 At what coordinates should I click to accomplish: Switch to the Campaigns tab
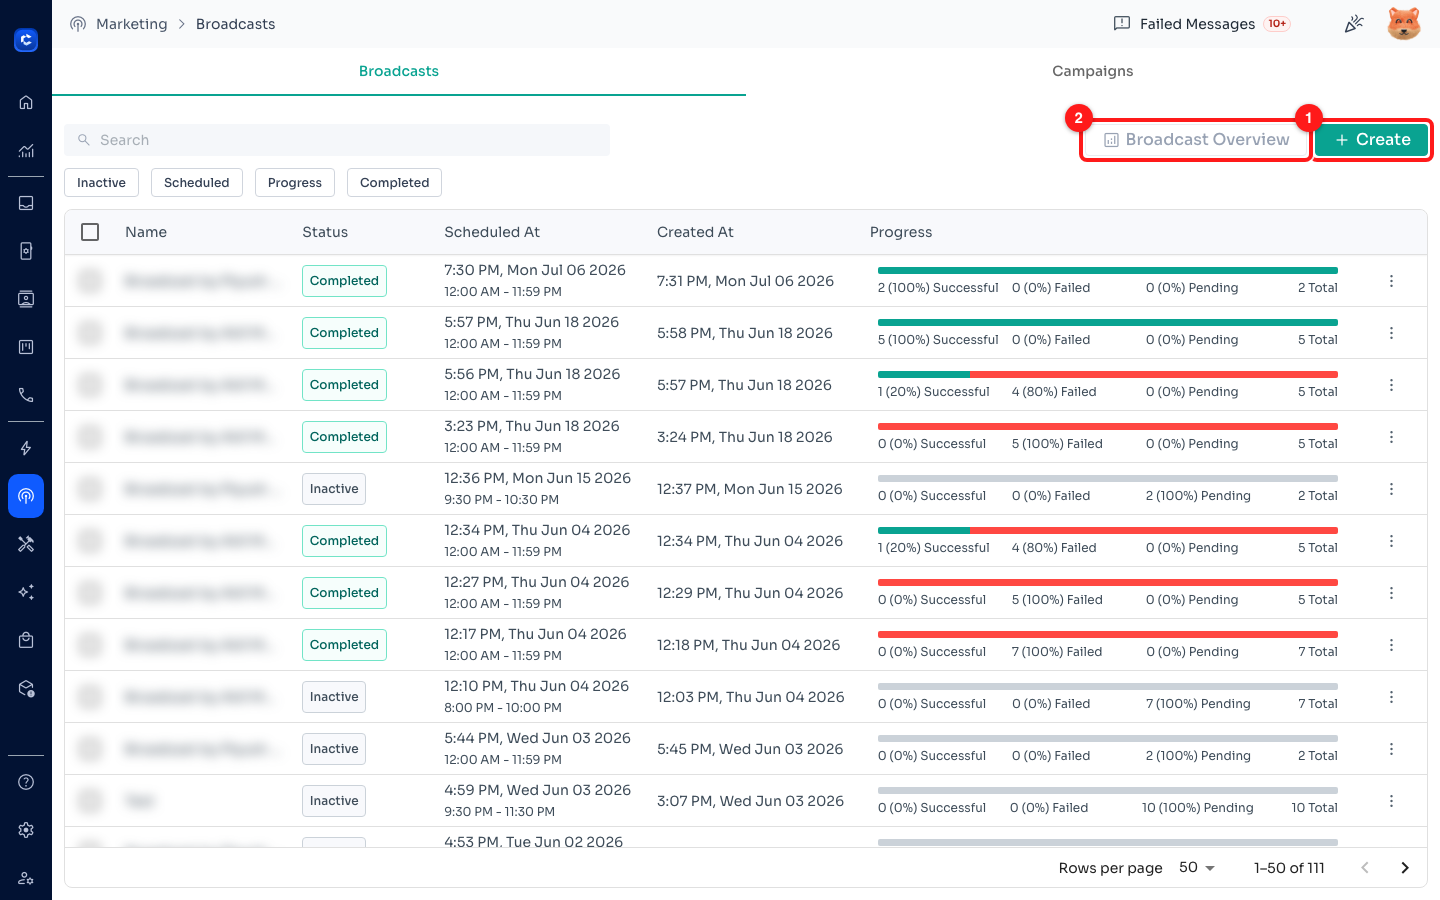[1093, 71]
